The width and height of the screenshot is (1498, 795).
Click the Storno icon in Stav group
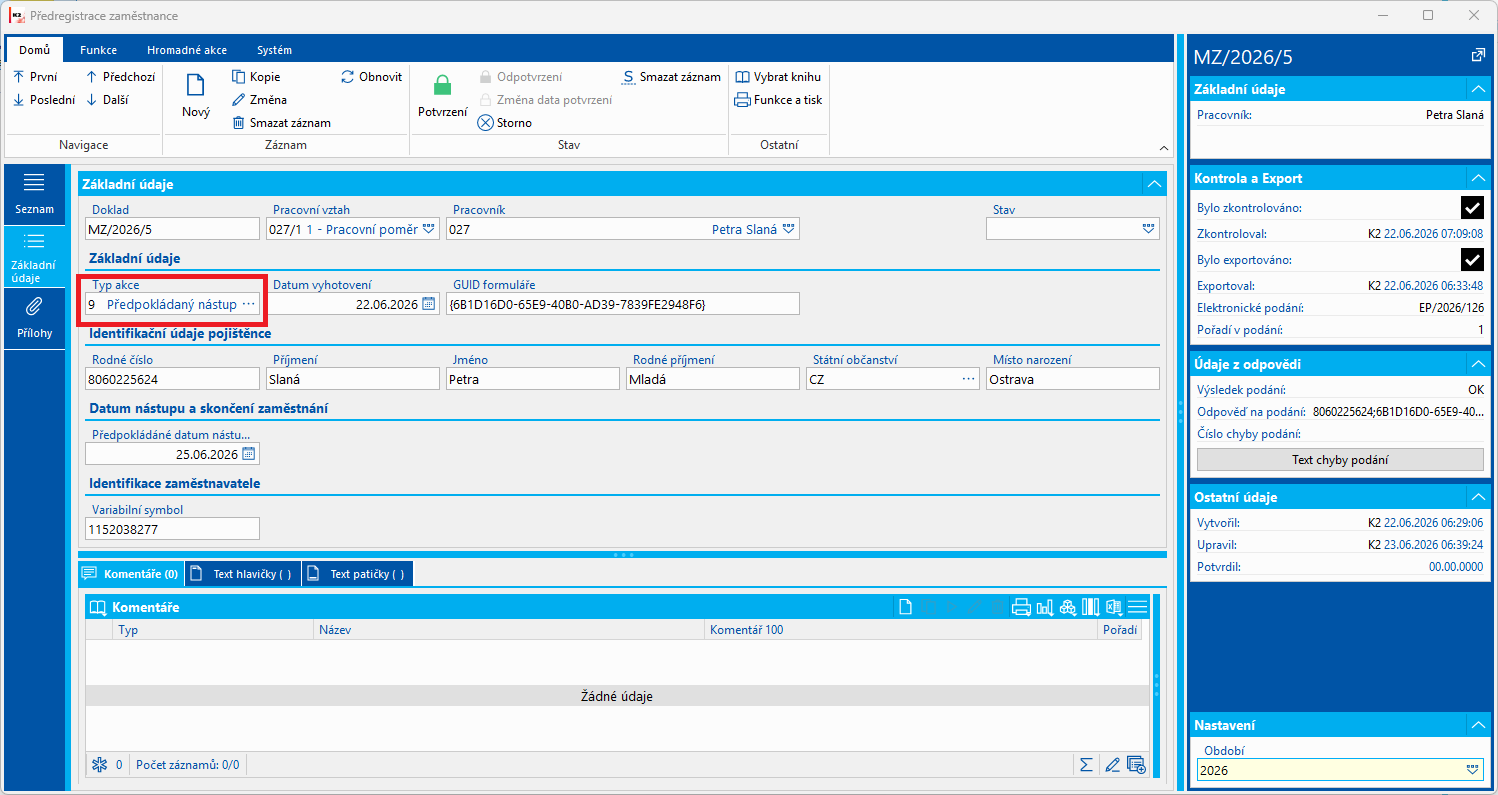coord(486,123)
